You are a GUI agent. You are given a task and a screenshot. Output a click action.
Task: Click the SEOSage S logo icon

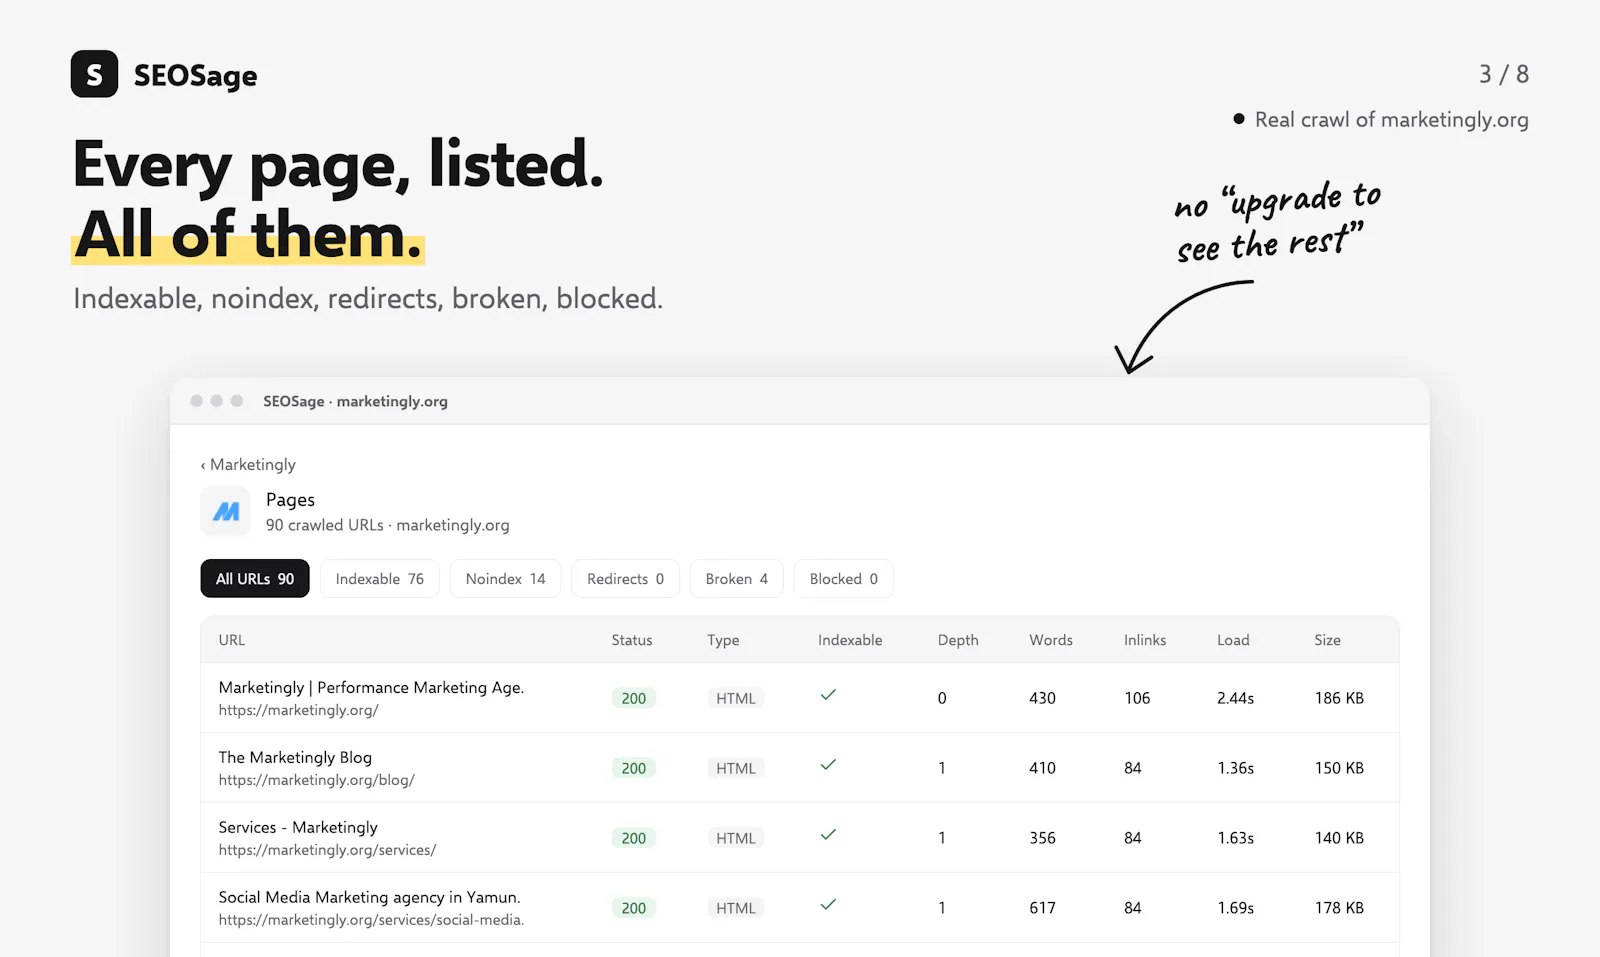94,74
